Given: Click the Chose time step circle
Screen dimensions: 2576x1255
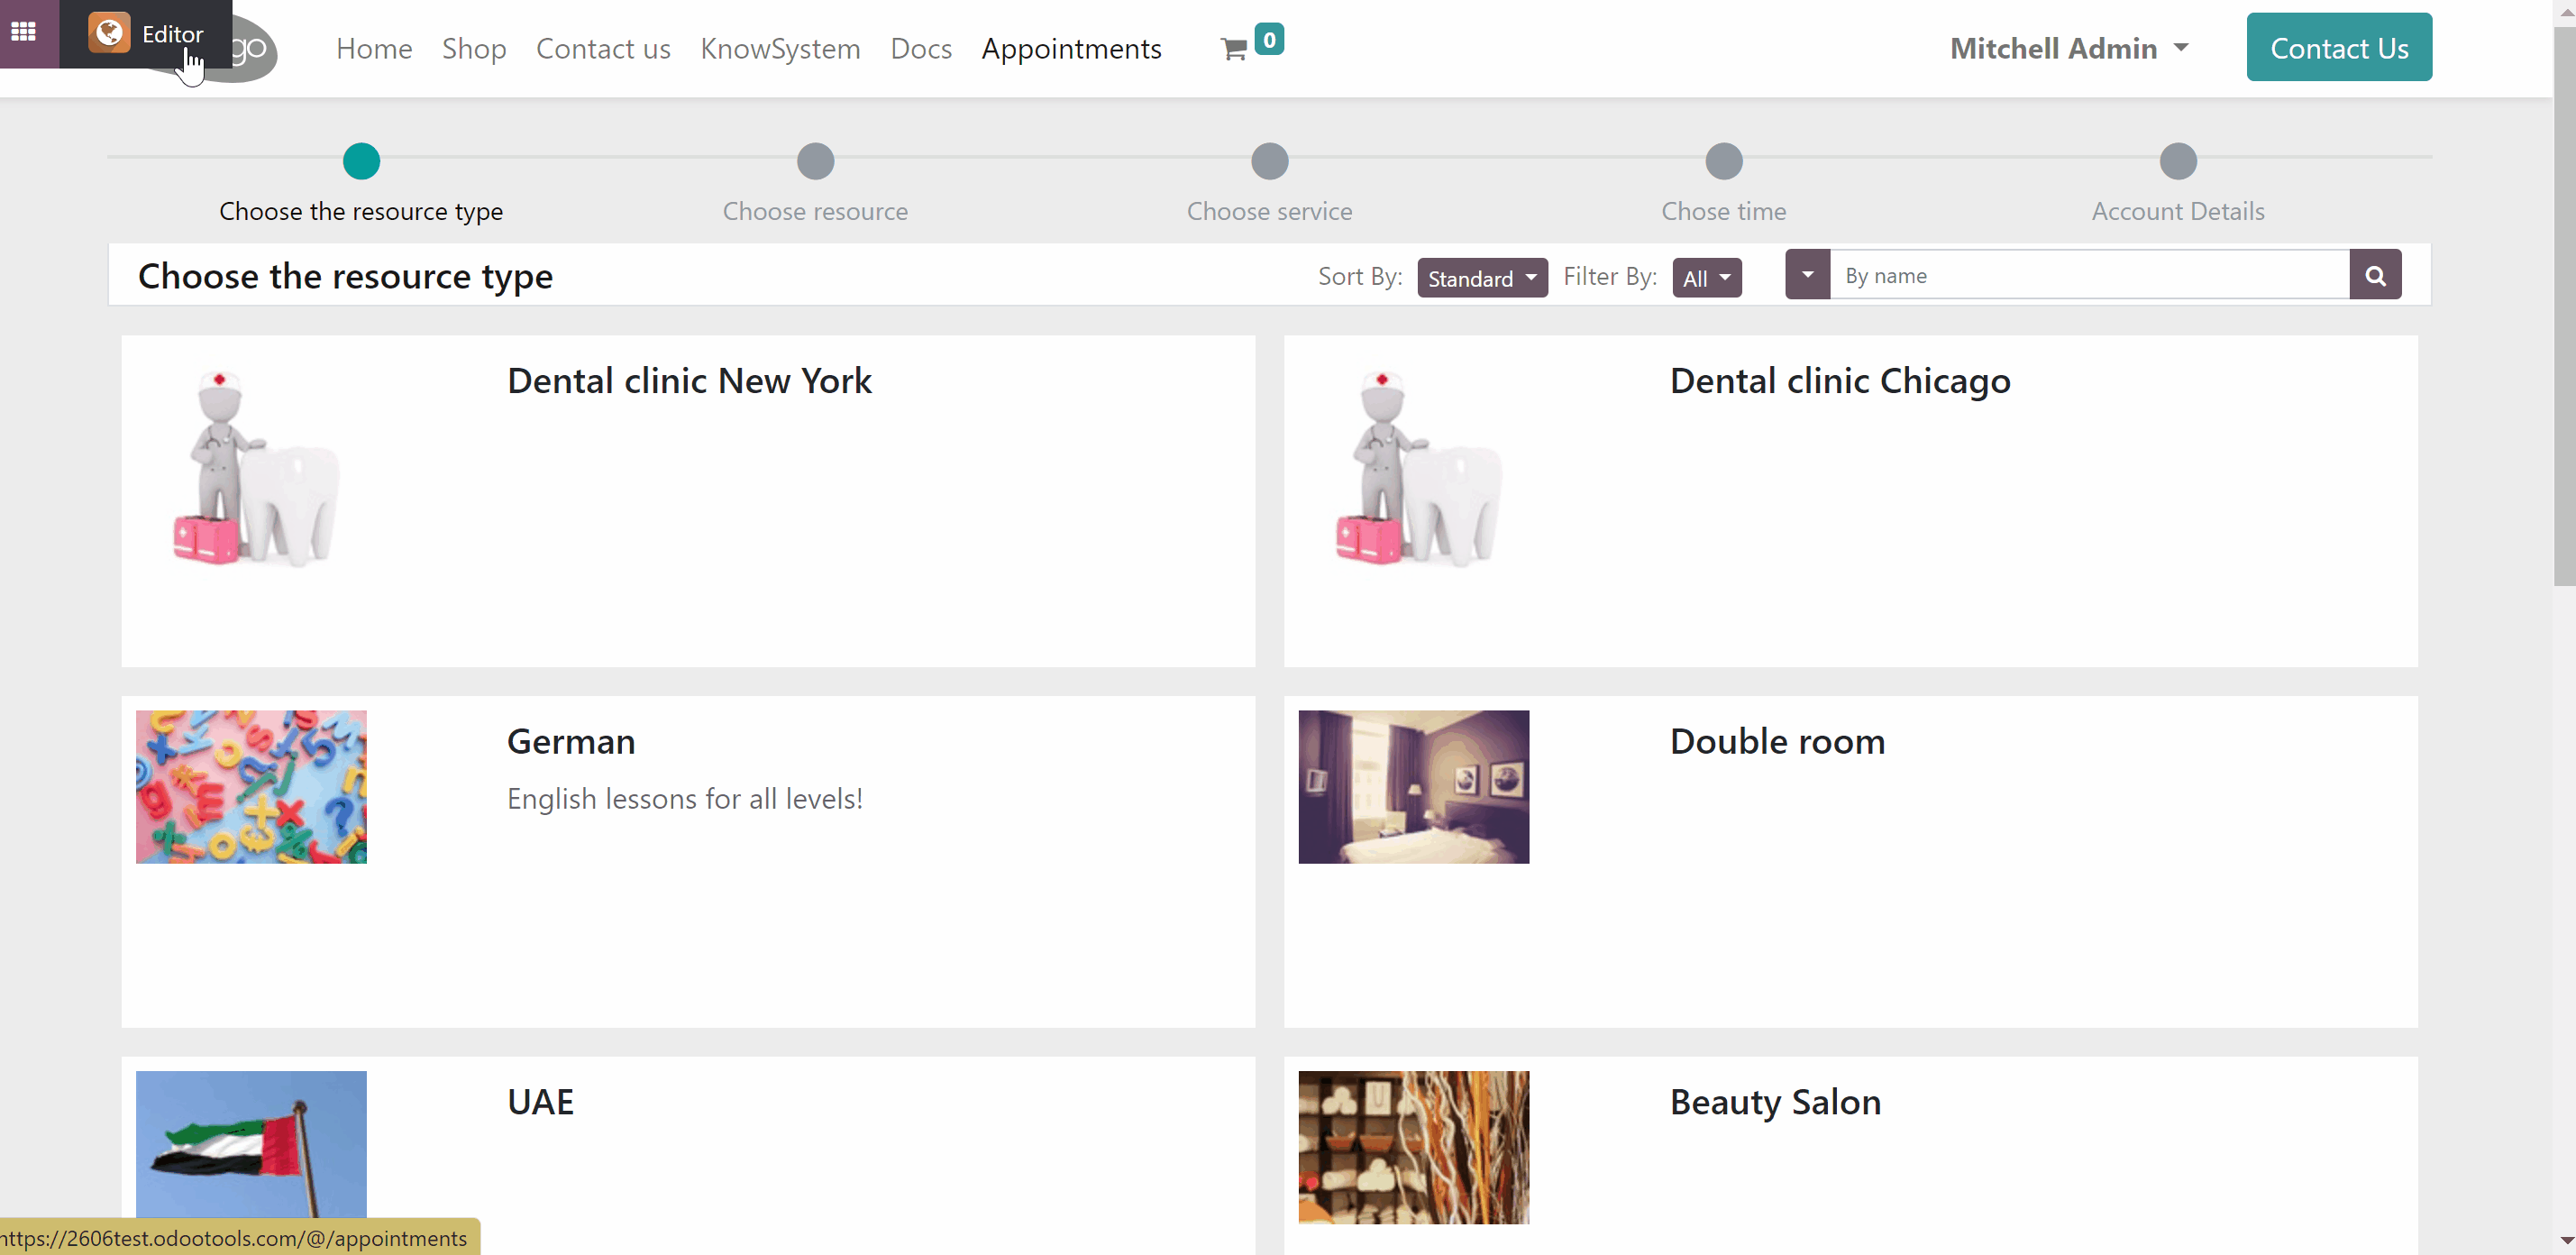Looking at the screenshot, I should pos(1724,161).
